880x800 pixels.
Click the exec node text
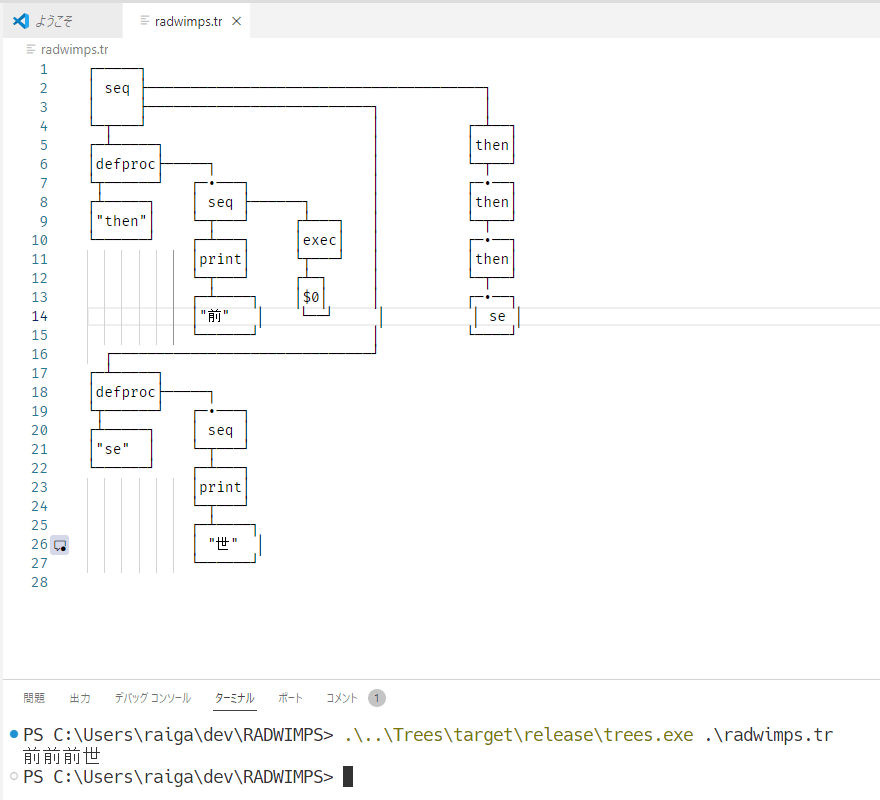[x=319, y=240]
